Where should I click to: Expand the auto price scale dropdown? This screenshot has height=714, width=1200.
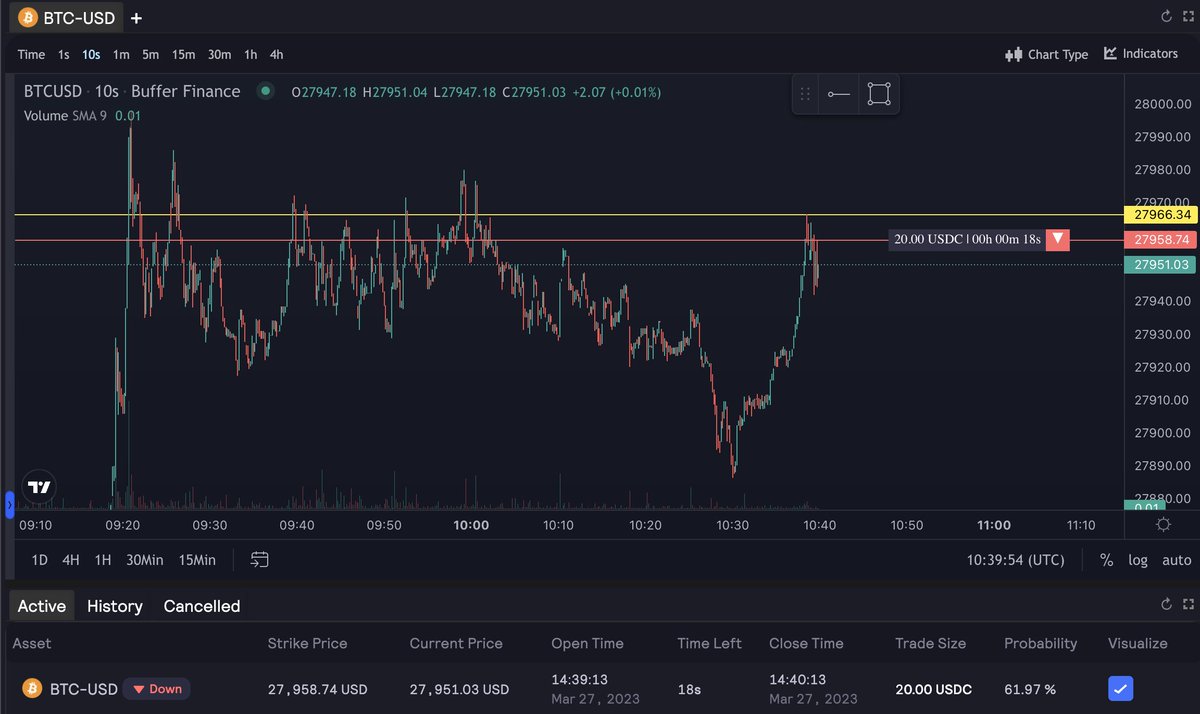click(1176, 560)
